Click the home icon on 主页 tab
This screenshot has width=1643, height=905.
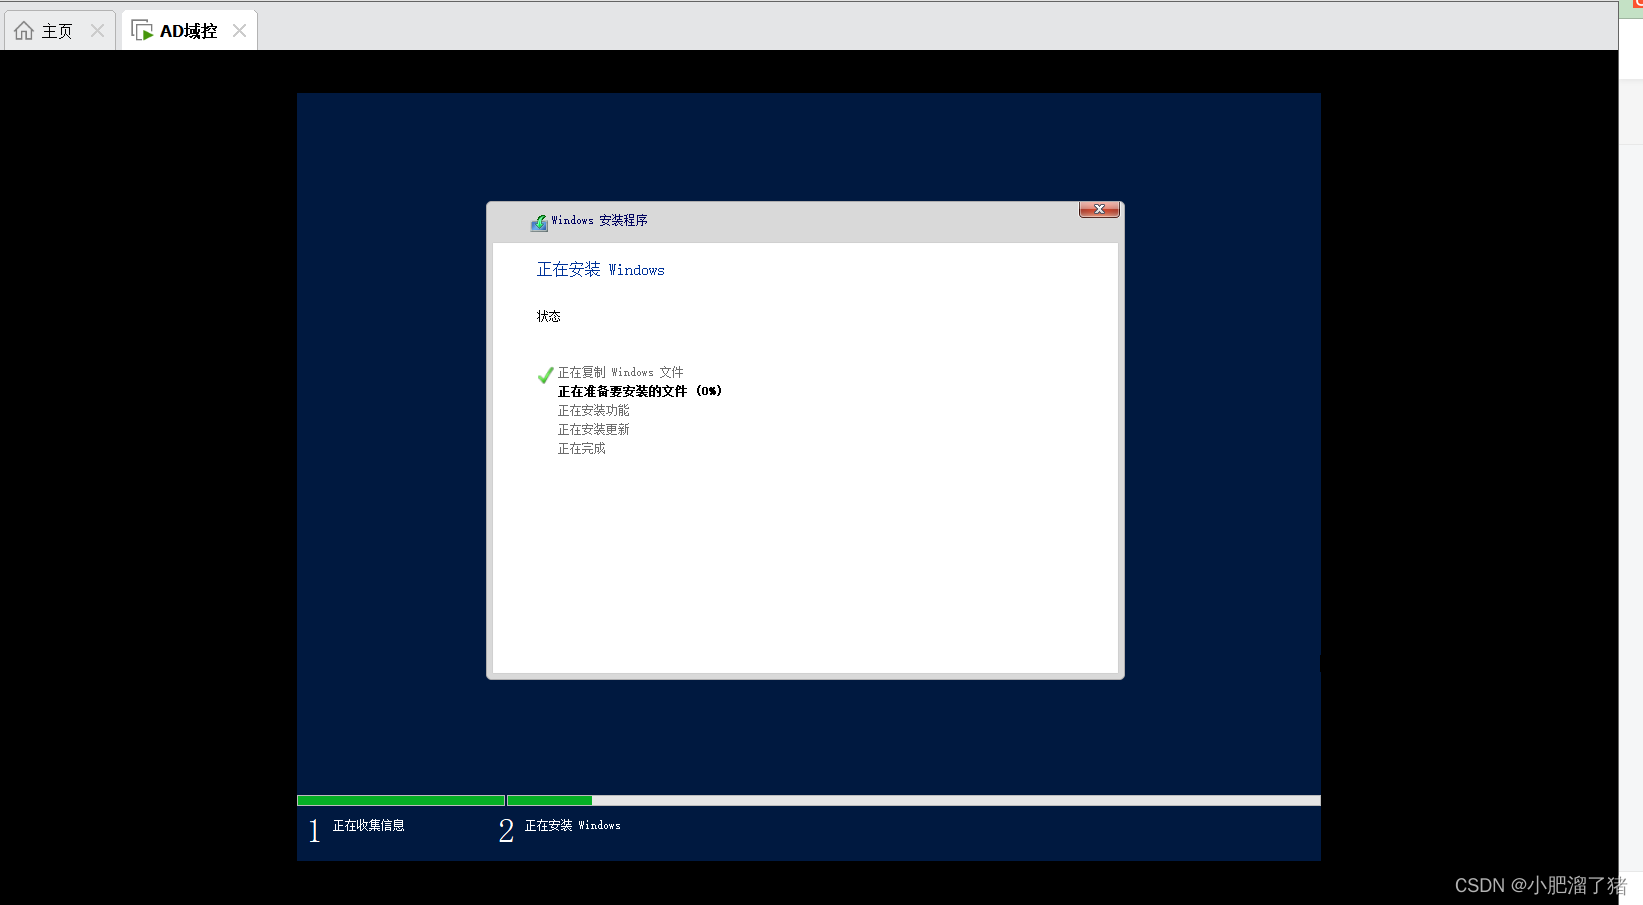[24, 31]
